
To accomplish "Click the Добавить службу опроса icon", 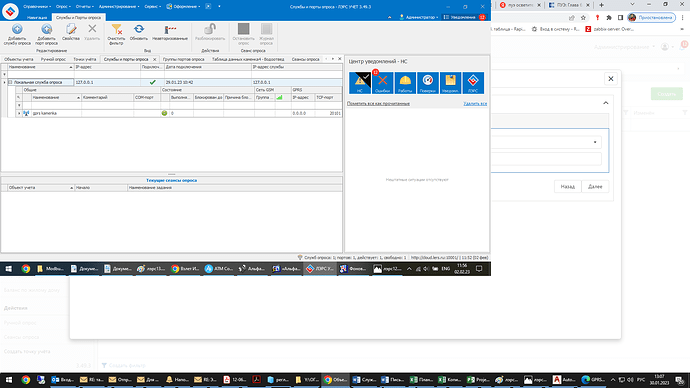I will (17, 34).
